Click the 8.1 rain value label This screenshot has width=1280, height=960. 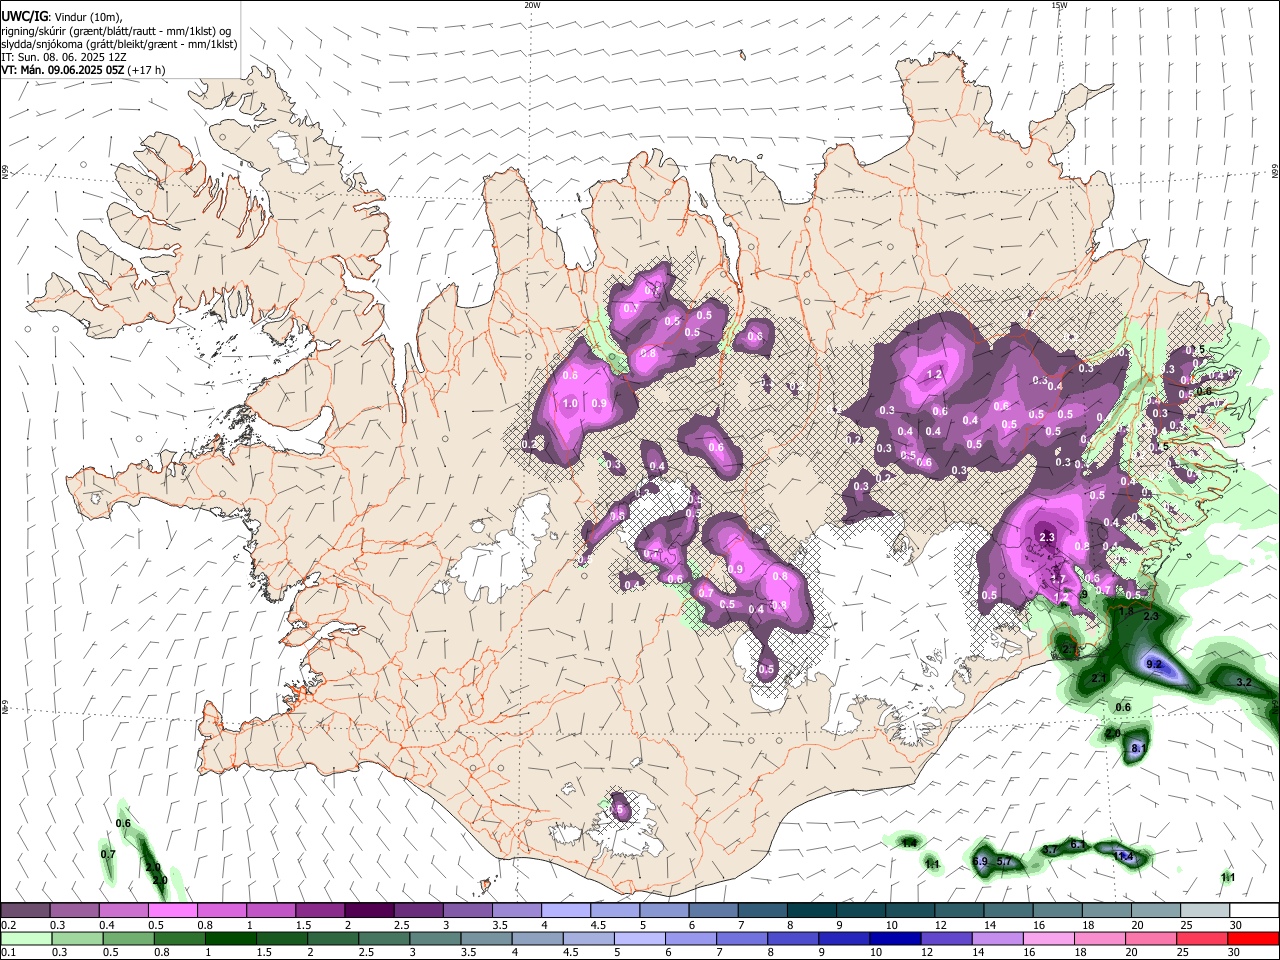coord(1138,749)
